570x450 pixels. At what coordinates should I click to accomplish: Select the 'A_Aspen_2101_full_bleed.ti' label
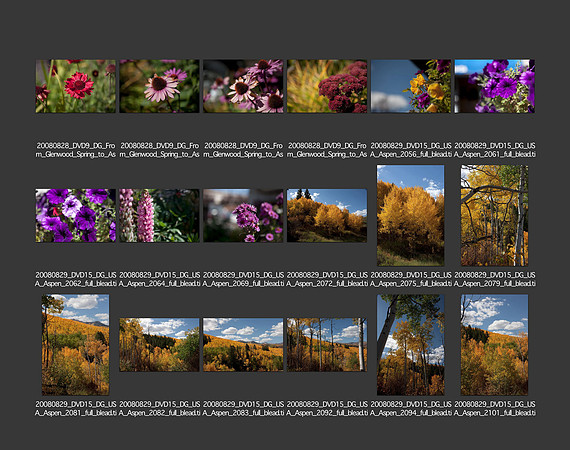pos(495,413)
